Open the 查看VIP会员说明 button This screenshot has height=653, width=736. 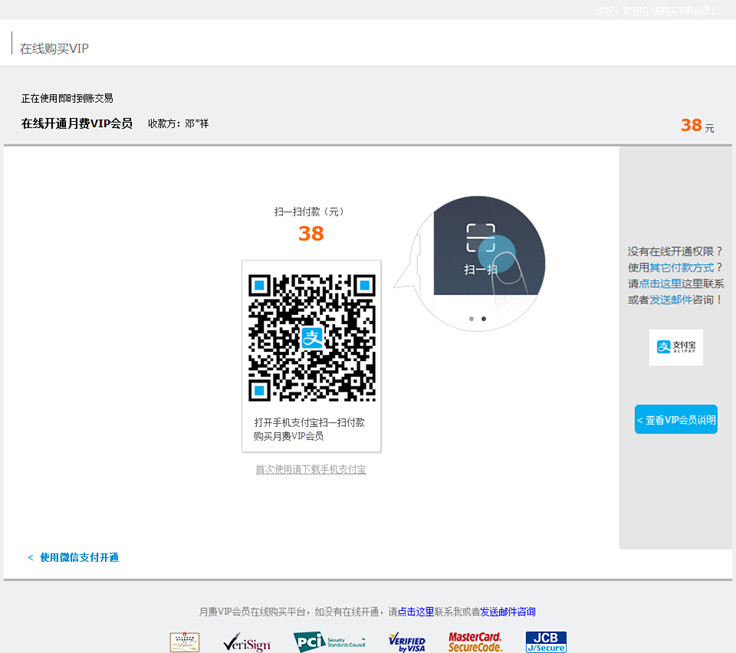coord(676,420)
